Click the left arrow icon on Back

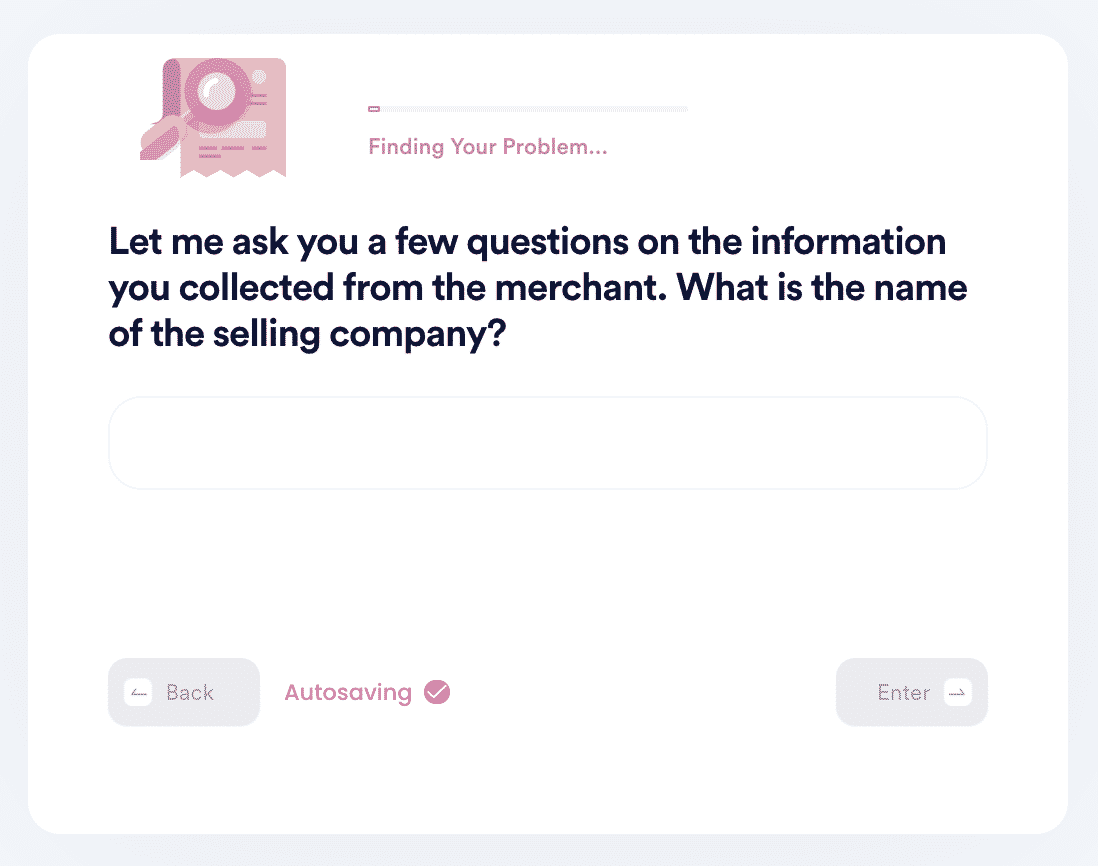(x=139, y=692)
